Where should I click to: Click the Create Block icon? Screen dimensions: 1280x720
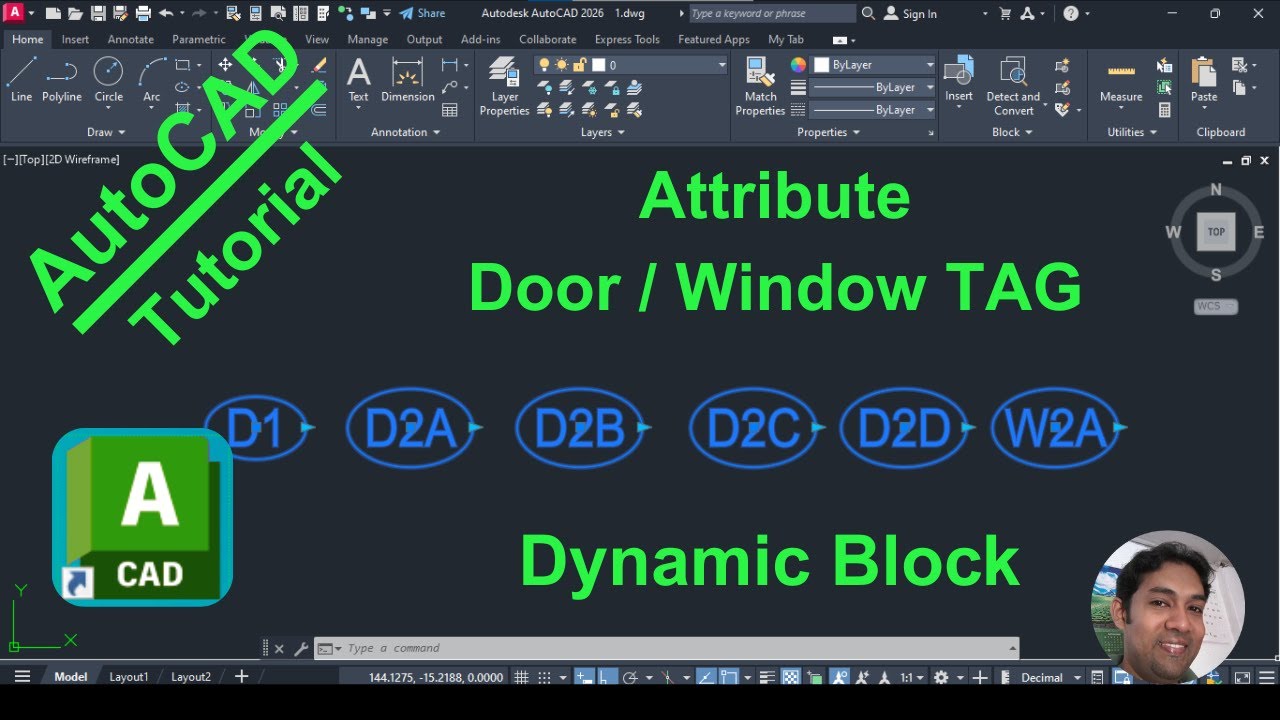(x=1063, y=66)
